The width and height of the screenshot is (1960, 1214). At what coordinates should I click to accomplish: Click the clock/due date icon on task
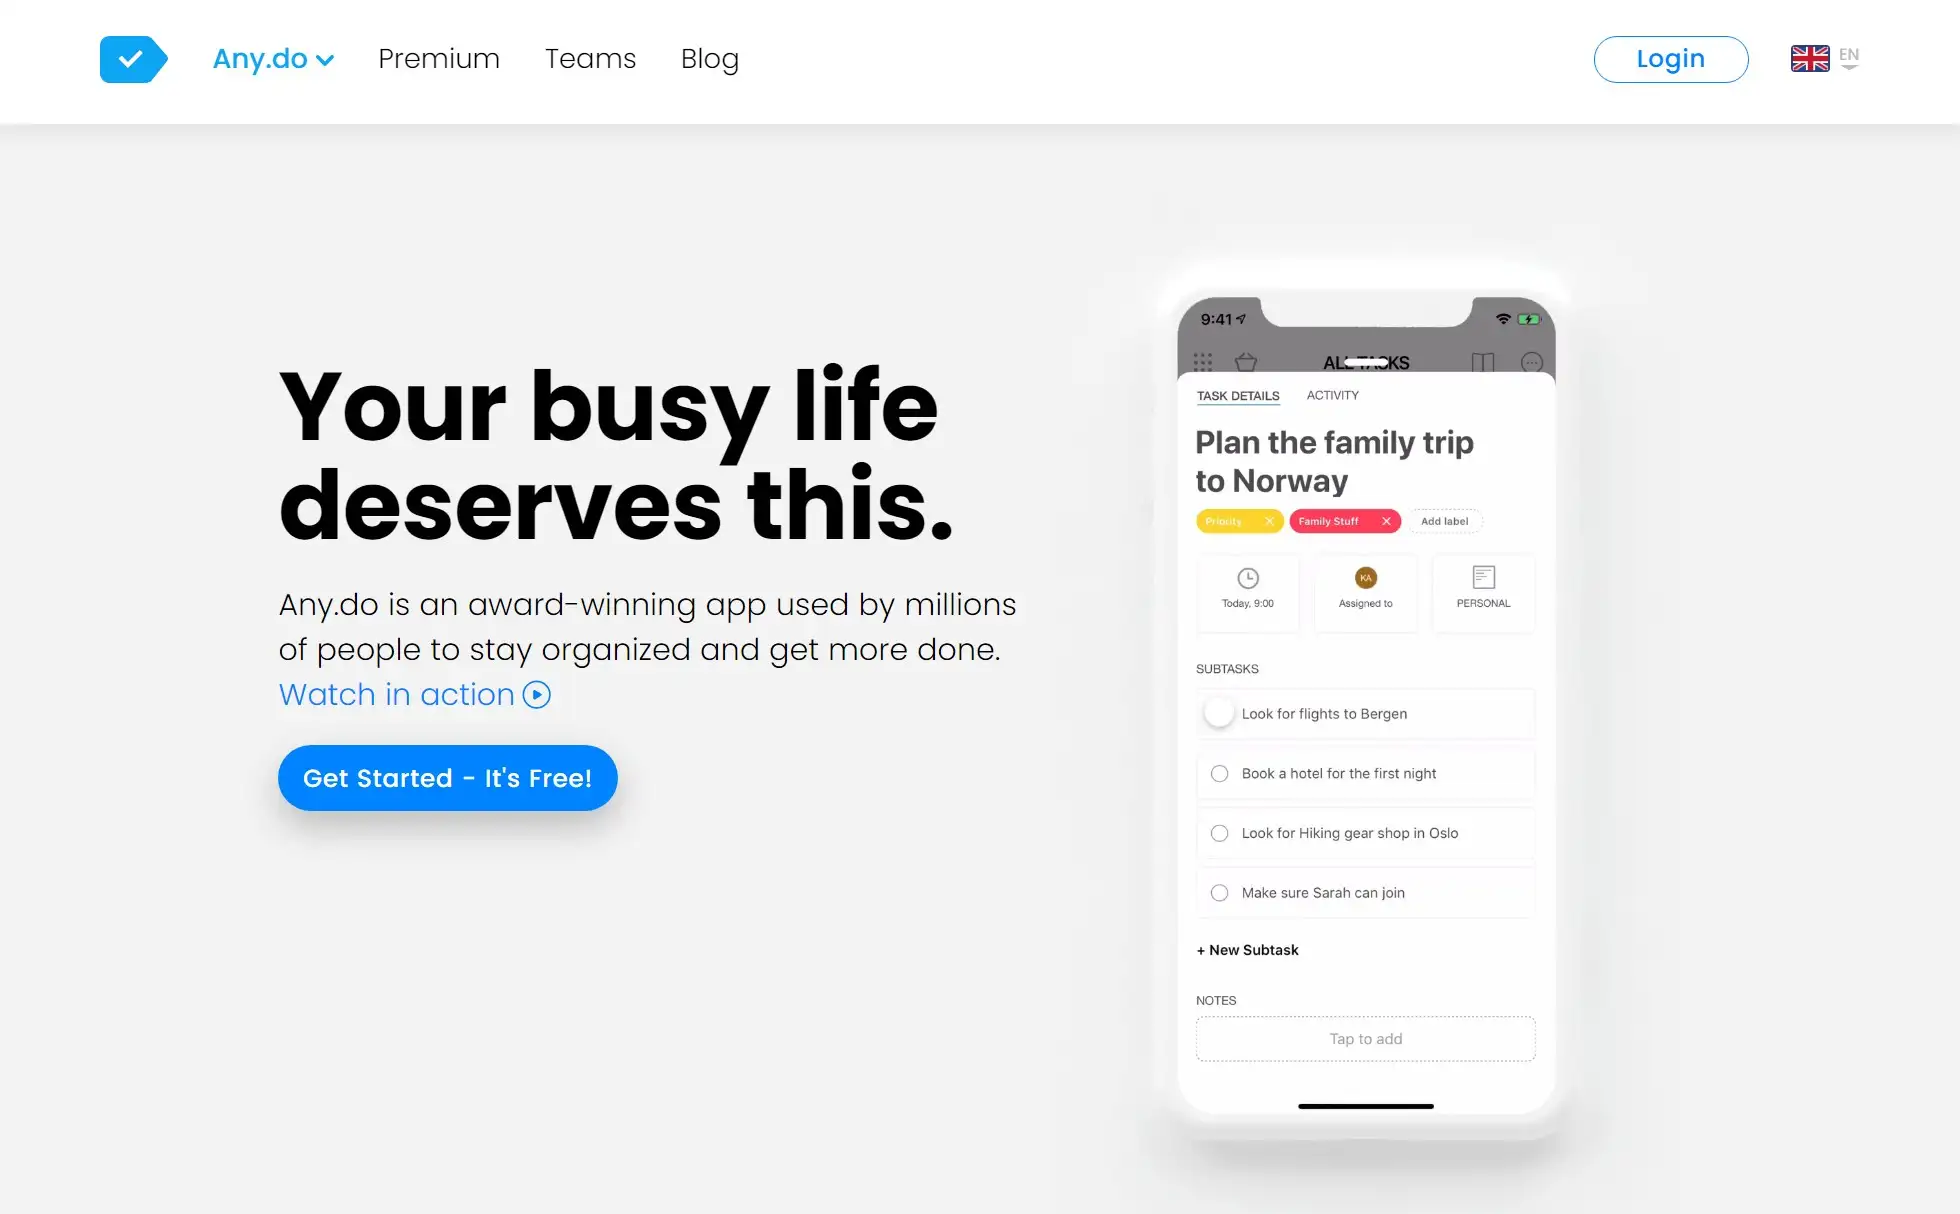(1247, 577)
